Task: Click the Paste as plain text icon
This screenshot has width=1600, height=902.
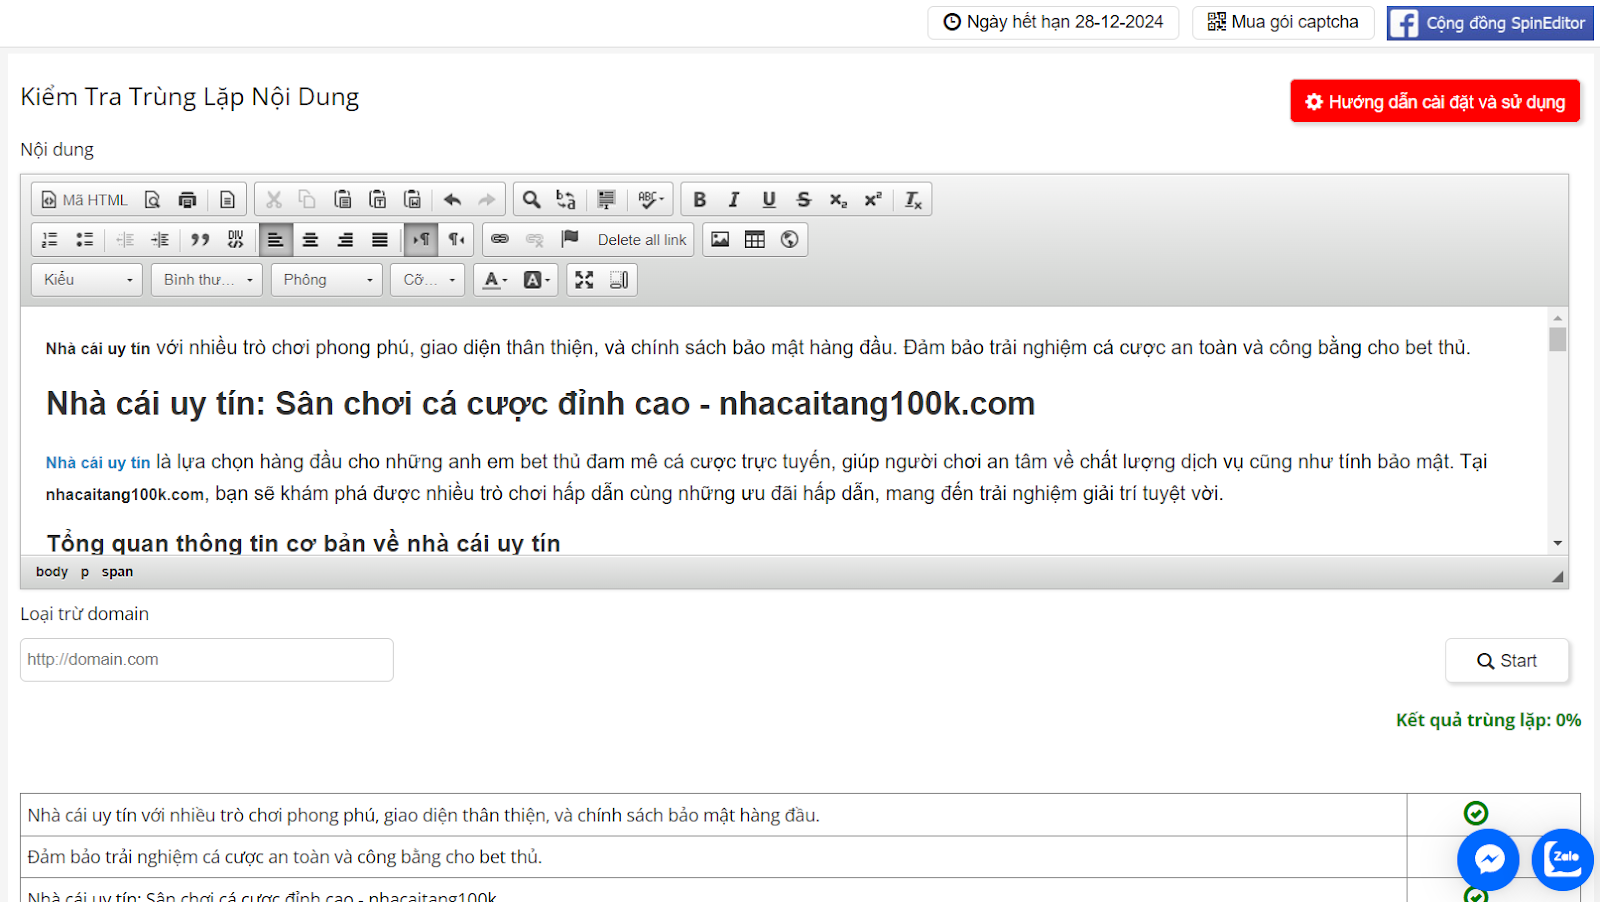Action: click(x=377, y=200)
